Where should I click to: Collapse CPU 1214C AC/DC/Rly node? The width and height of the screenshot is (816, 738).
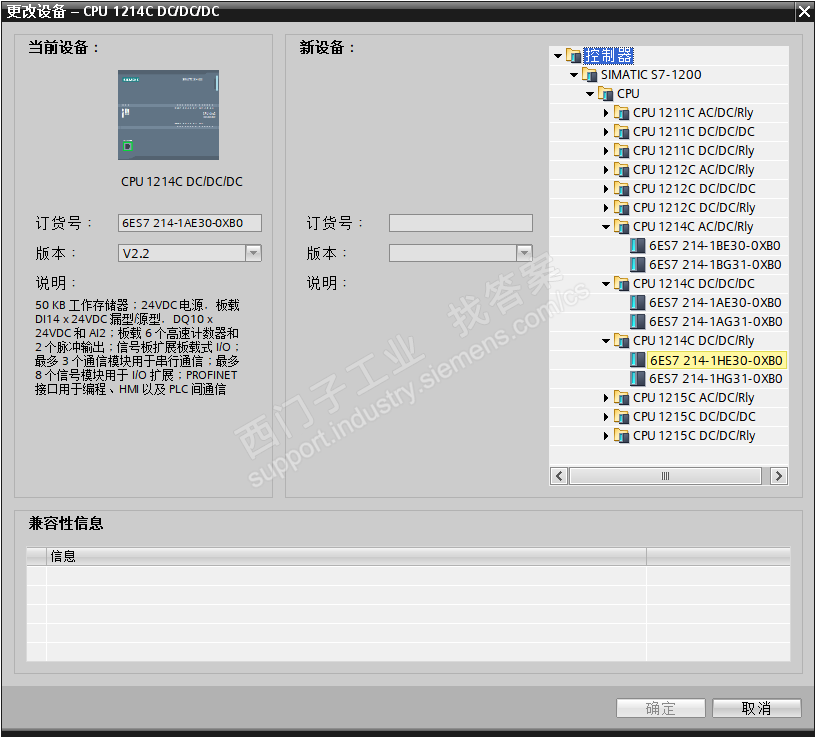coord(606,227)
